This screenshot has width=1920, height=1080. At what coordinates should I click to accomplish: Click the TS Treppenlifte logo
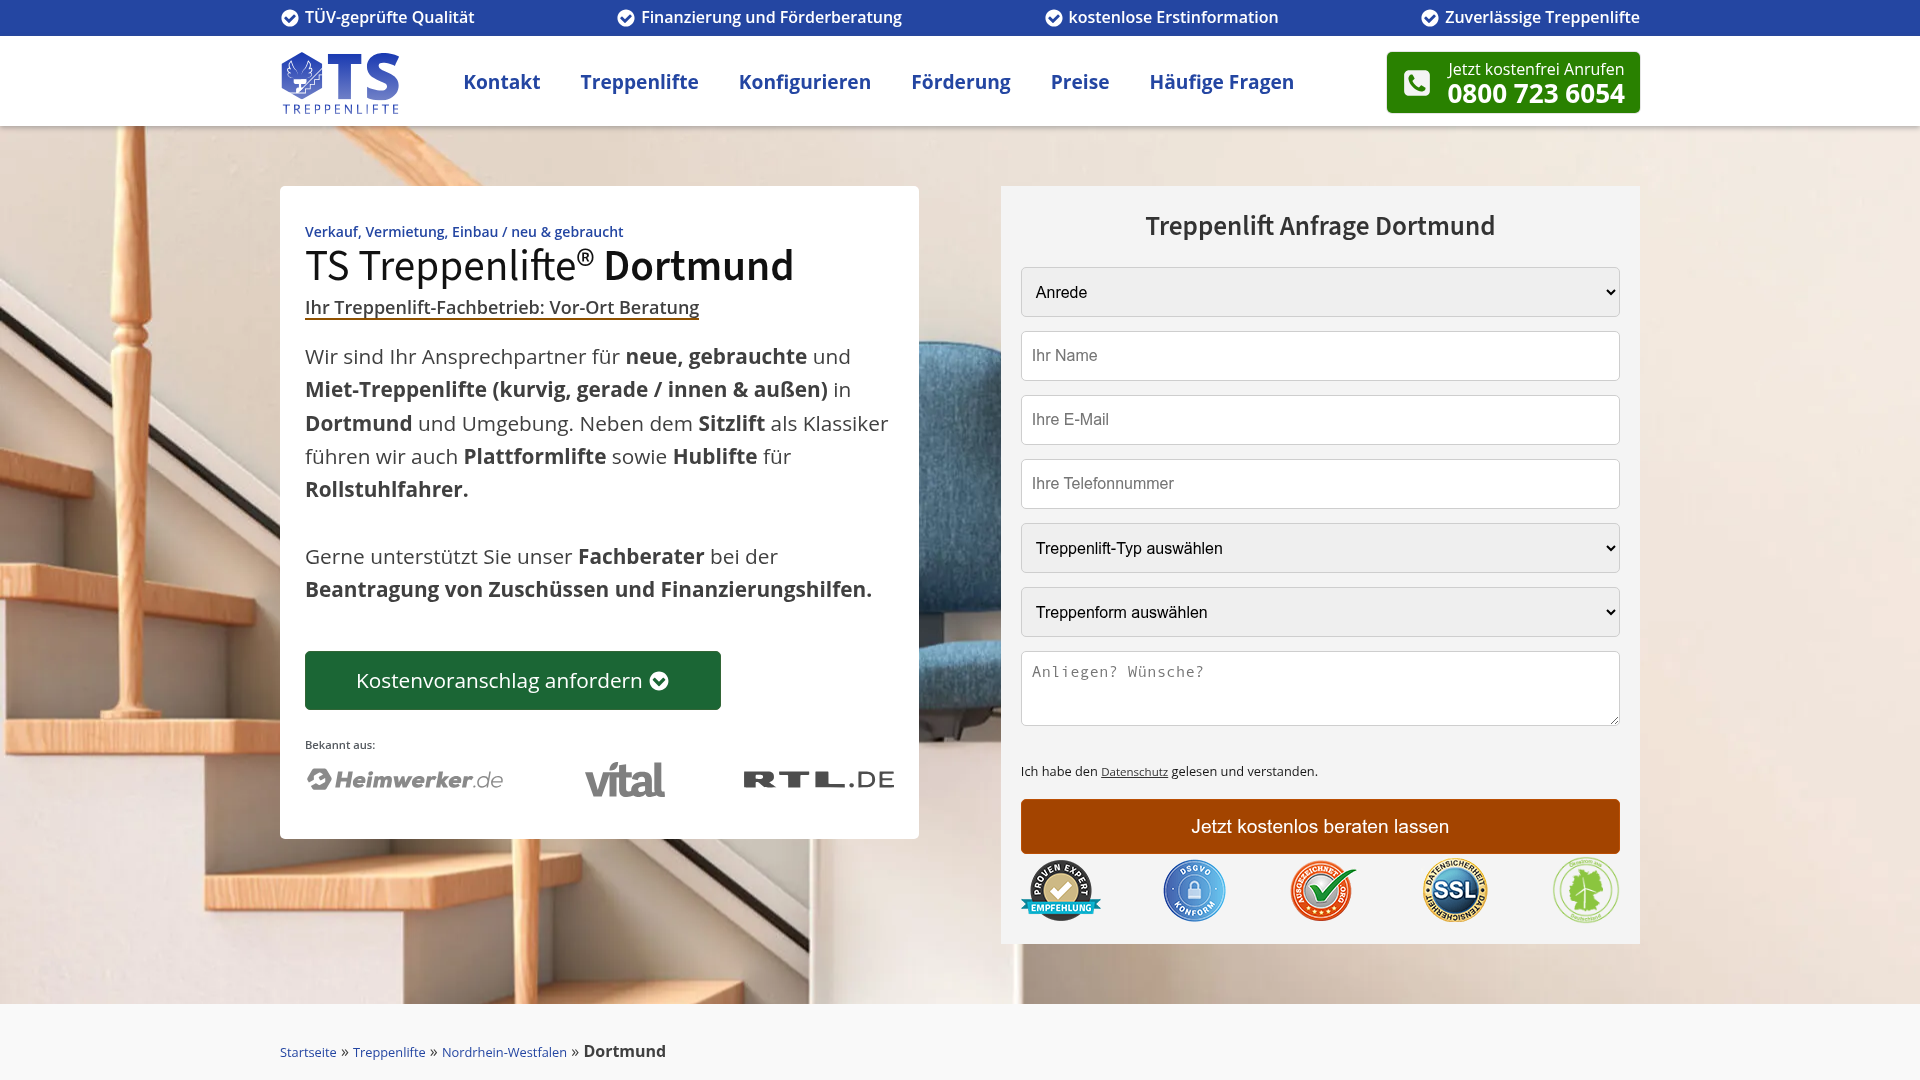(340, 83)
